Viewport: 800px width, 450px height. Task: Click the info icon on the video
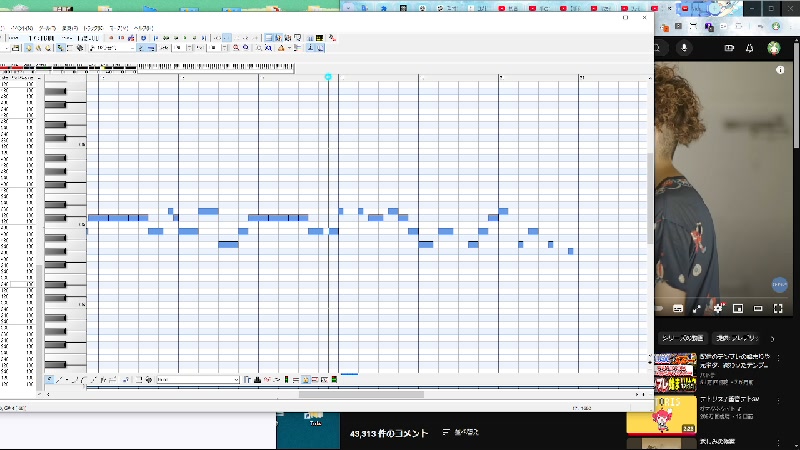pos(780,70)
